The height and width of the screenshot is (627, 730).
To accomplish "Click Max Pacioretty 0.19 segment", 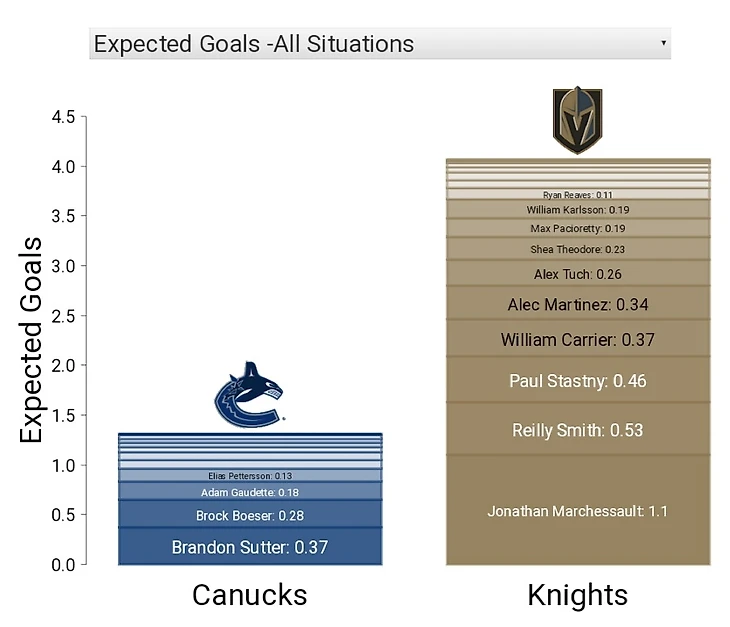I will (577, 229).
